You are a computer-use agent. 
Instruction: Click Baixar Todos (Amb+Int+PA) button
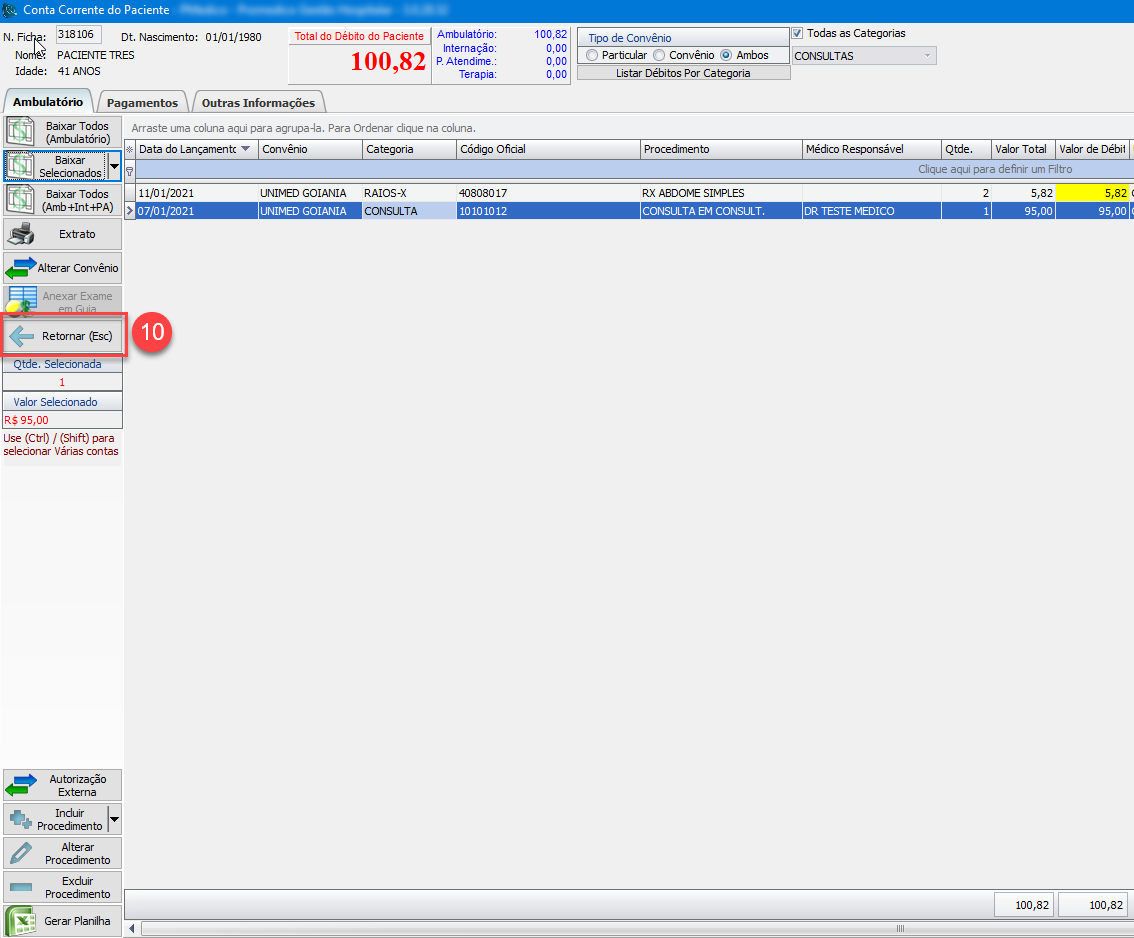[x=62, y=200]
